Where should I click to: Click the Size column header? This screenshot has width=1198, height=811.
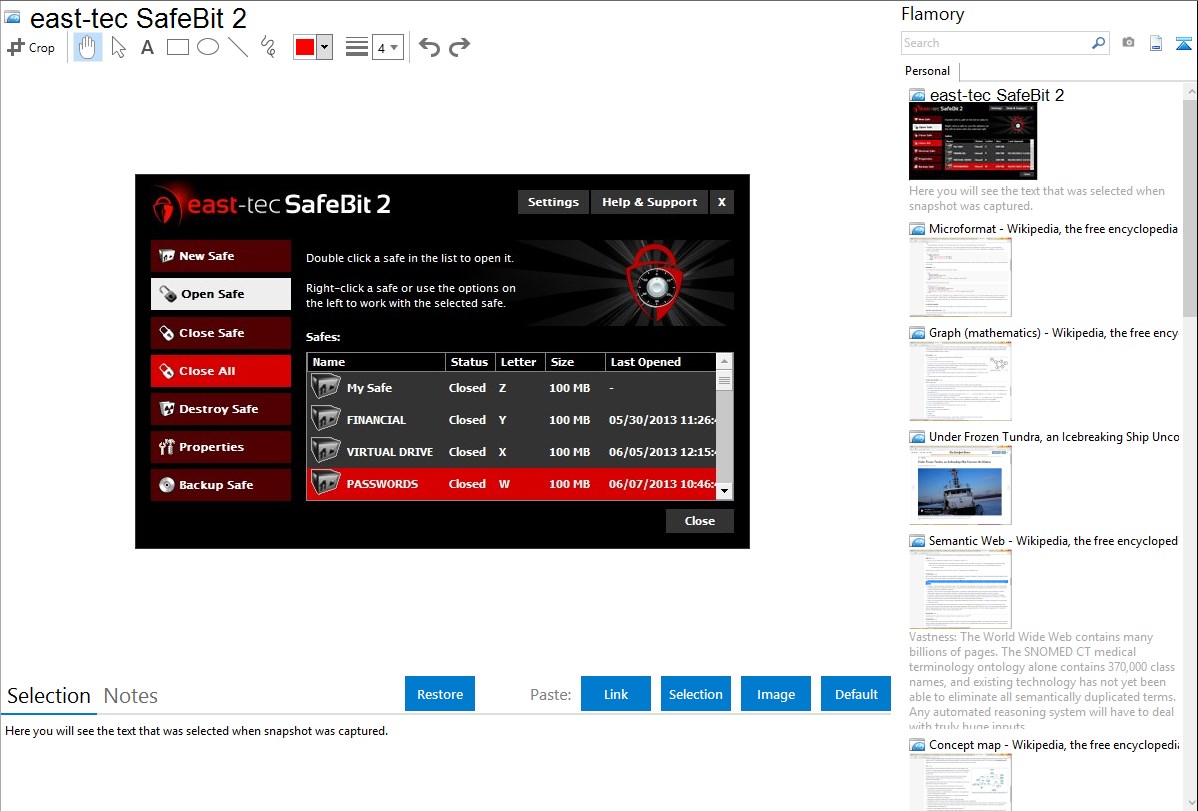click(x=575, y=362)
